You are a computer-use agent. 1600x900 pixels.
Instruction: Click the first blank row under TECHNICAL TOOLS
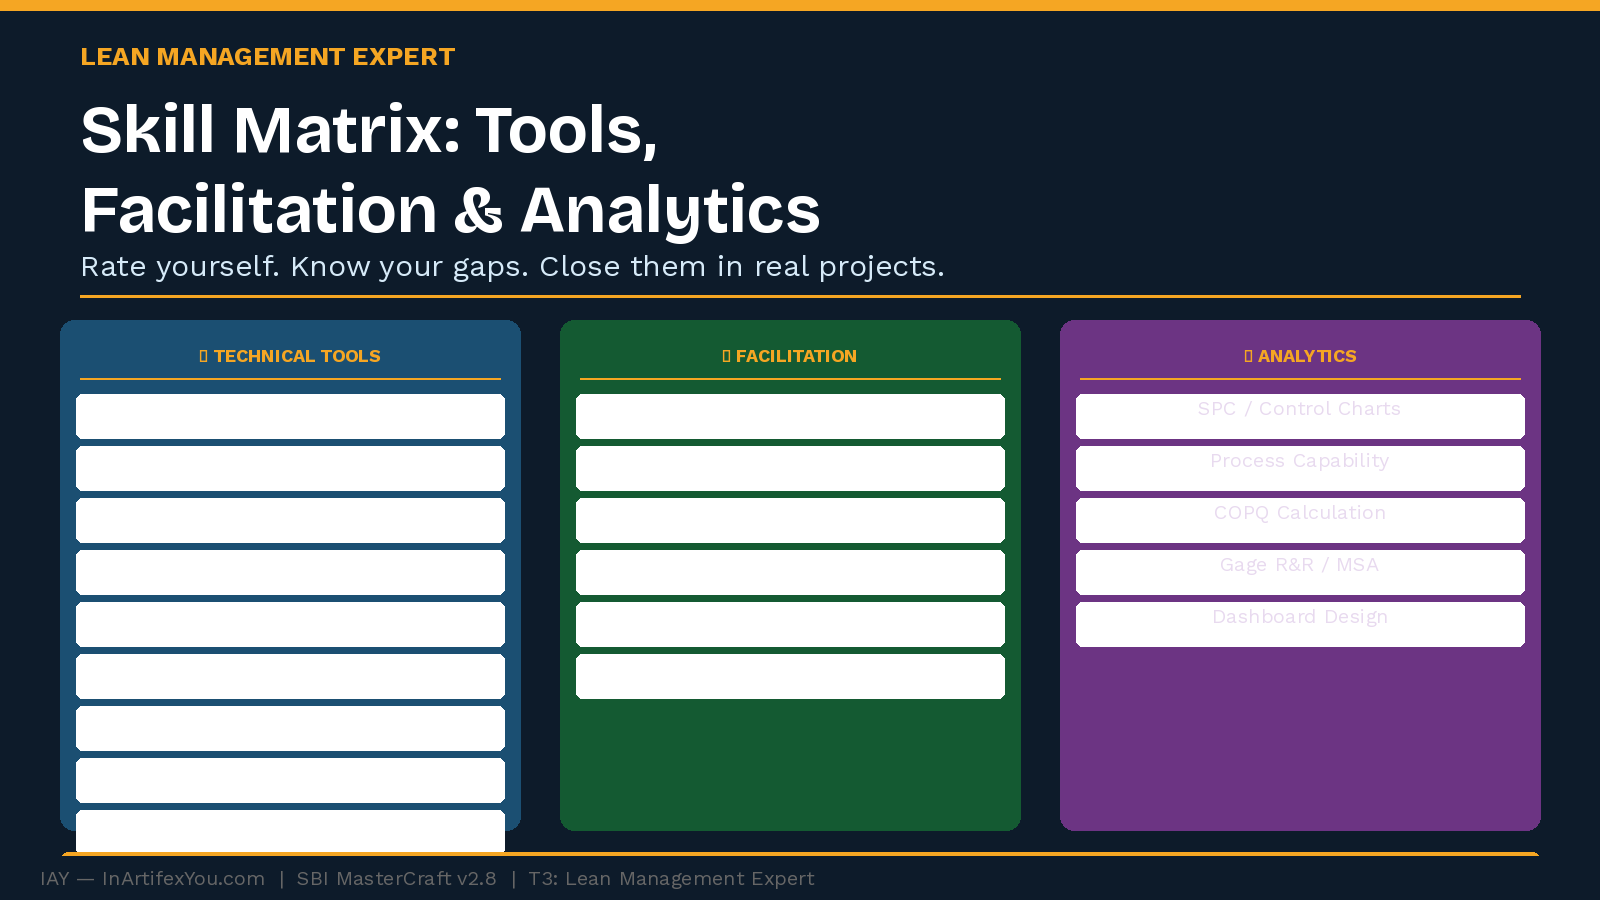(x=290, y=415)
